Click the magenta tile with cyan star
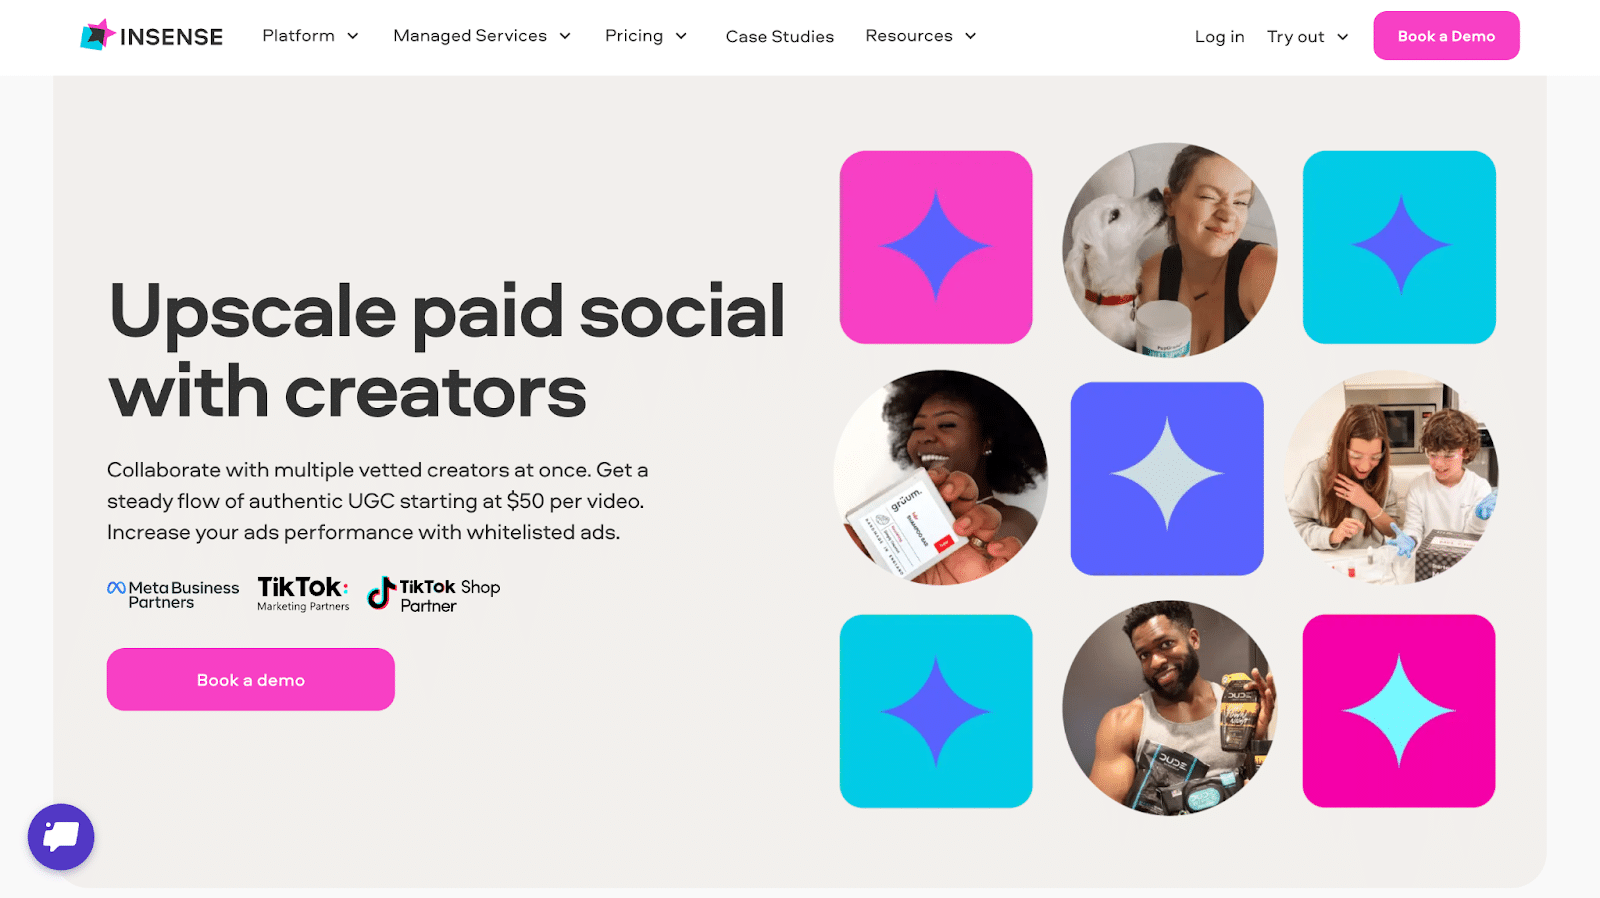This screenshot has height=898, width=1600. 1399,711
